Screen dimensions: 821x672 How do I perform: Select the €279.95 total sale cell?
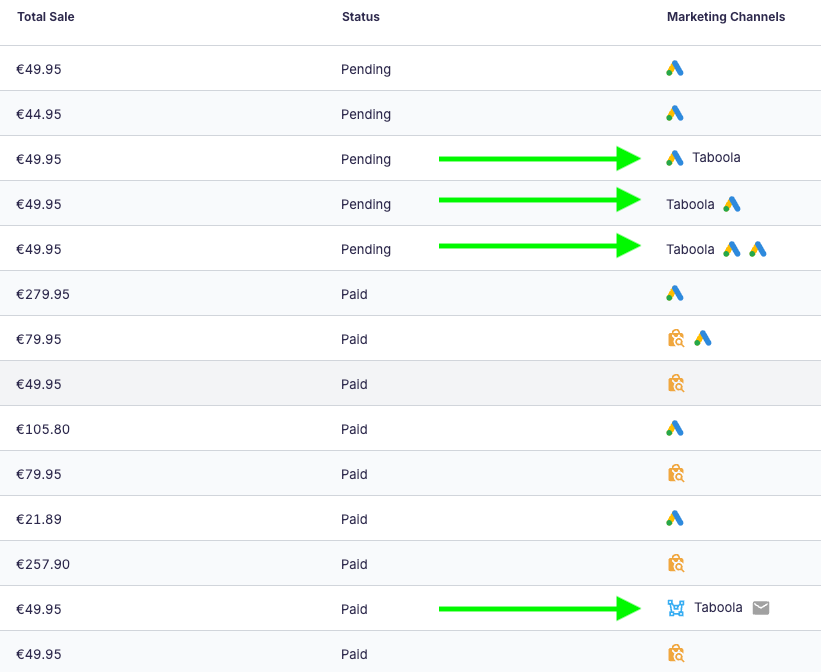pos(43,294)
